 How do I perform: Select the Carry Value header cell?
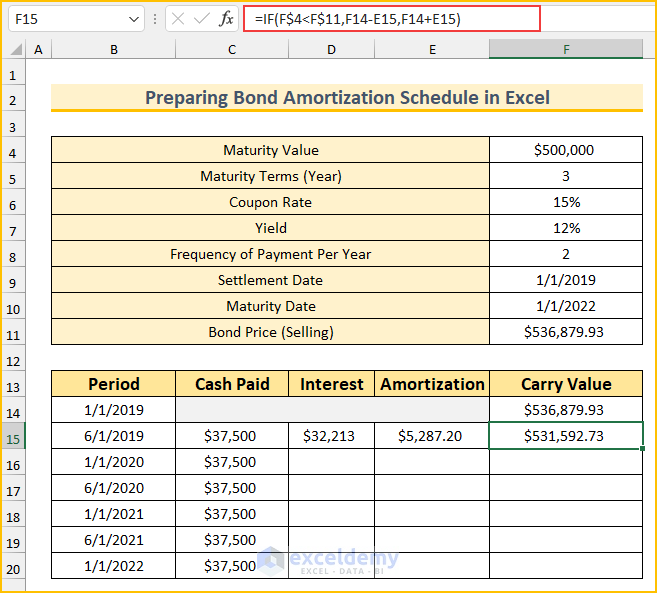point(566,384)
